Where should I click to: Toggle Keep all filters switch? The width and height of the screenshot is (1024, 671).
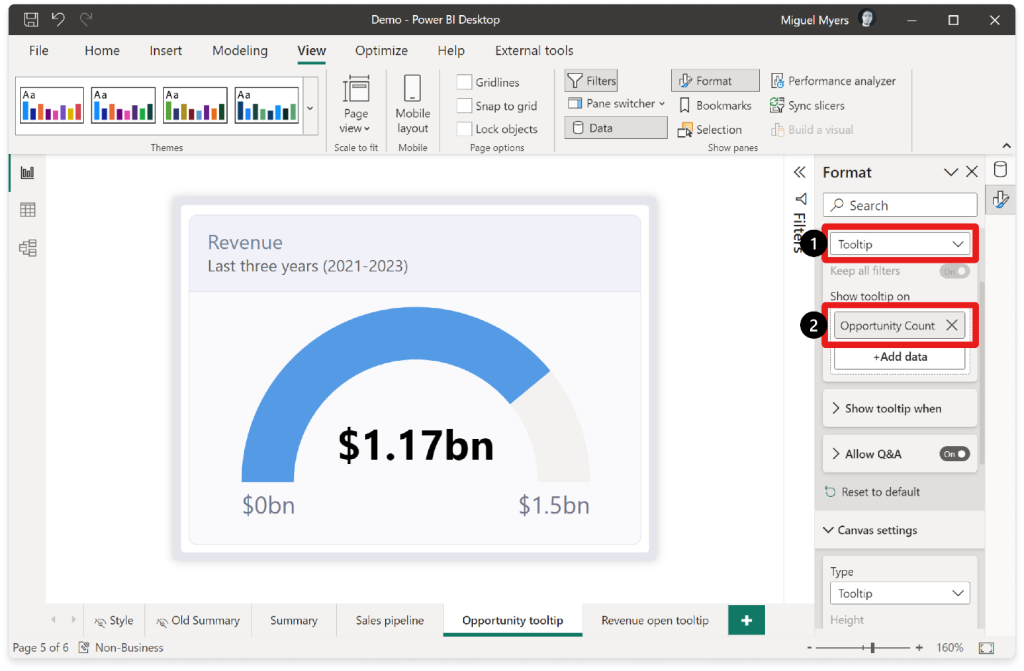[x=954, y=271]
